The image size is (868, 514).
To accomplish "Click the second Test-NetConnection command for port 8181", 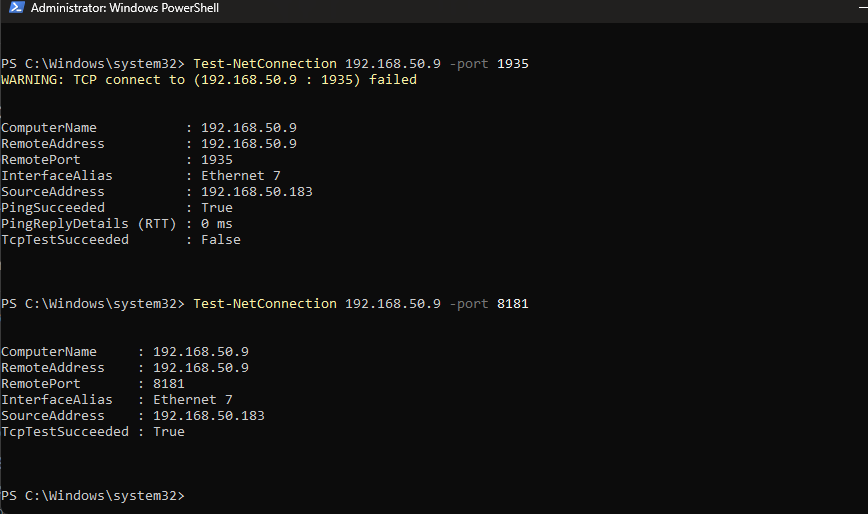I will click(361, 304).
